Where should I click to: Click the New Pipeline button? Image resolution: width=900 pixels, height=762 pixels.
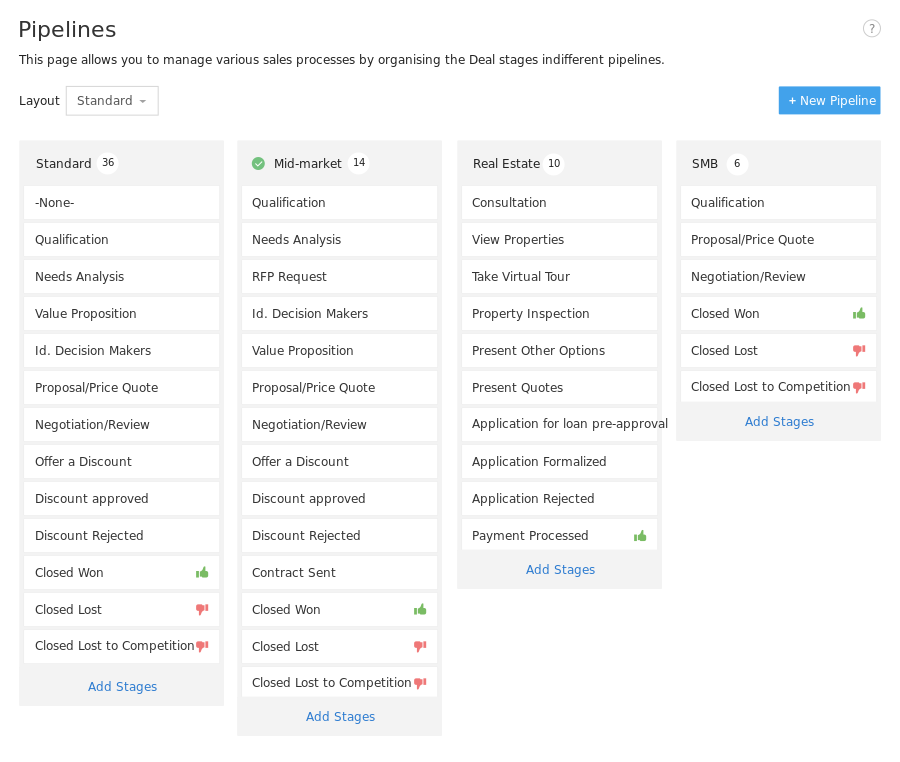(829, 100)
